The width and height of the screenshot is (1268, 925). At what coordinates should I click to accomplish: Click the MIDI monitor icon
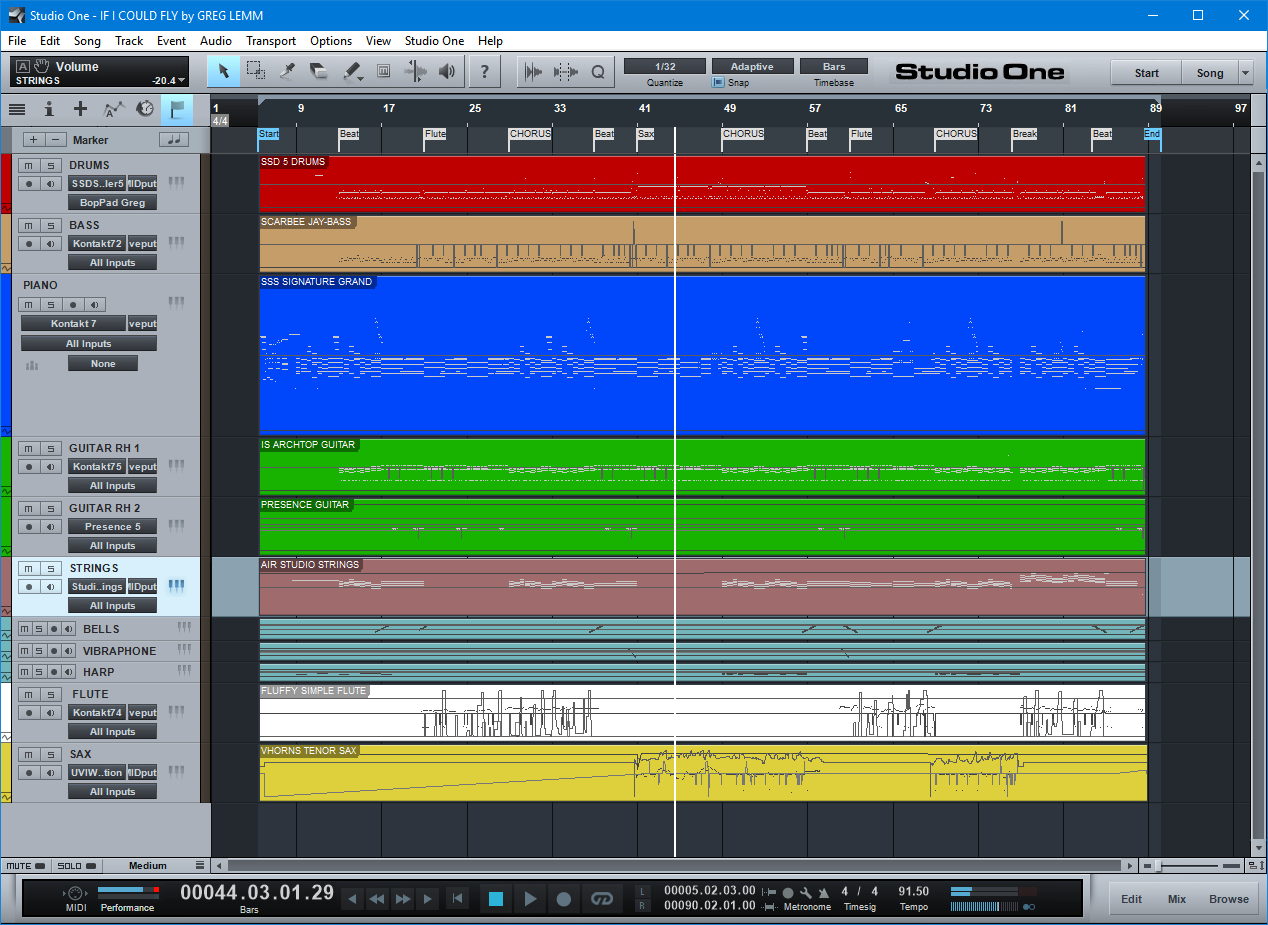coord(74,893)
